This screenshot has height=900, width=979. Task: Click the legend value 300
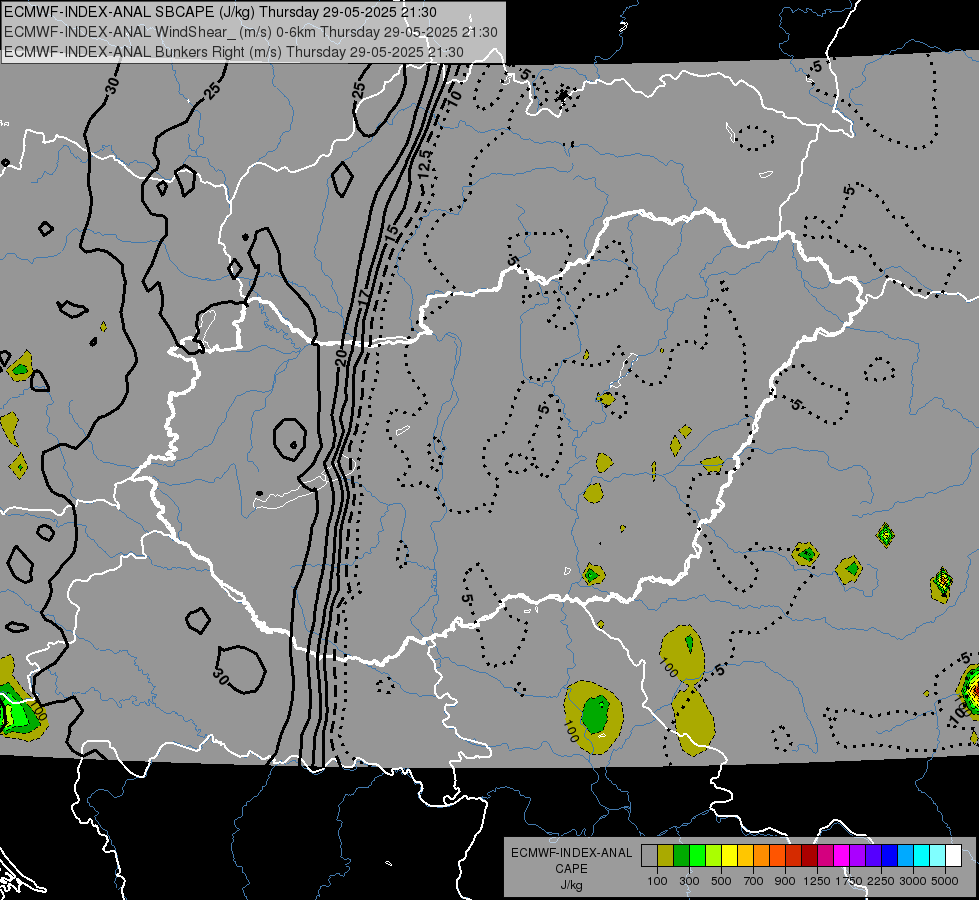pyautogui.click(x=689, y=881)
